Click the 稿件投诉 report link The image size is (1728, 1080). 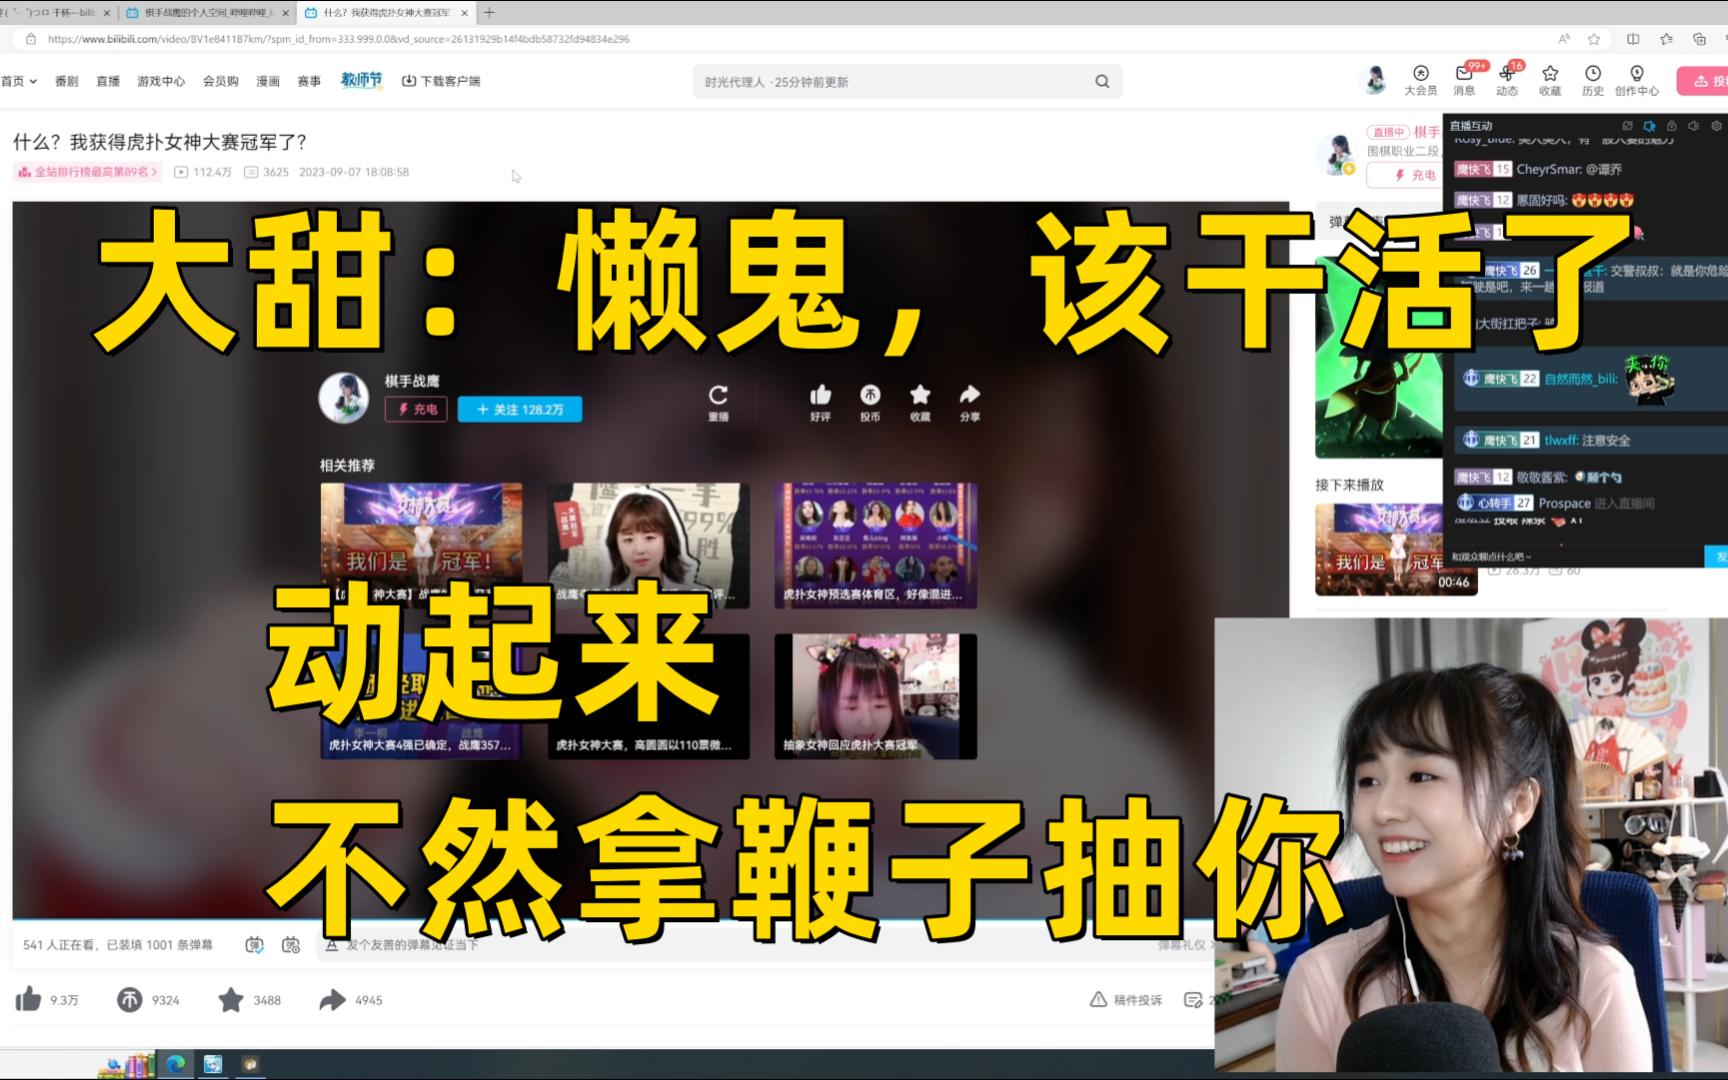click(x=1126, y=1000)
